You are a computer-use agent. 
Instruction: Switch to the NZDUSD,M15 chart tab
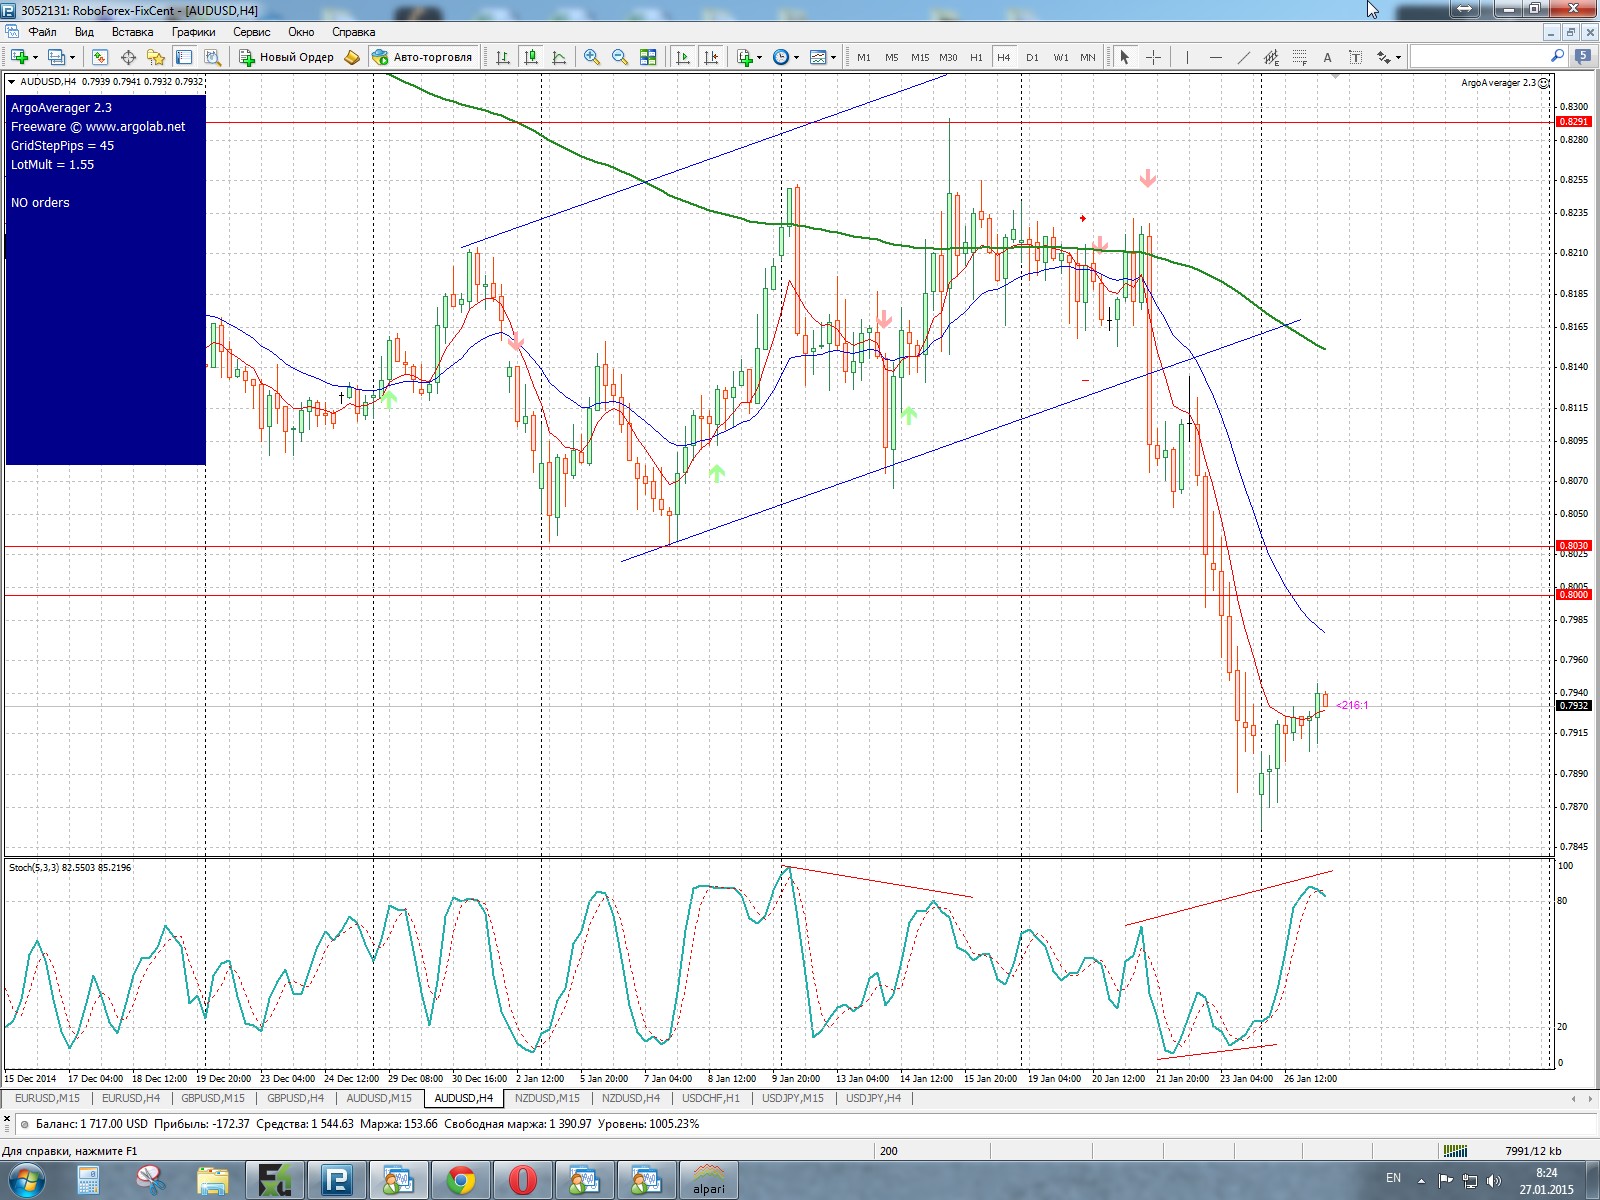pyautogui.click(x=547, y=1098)
